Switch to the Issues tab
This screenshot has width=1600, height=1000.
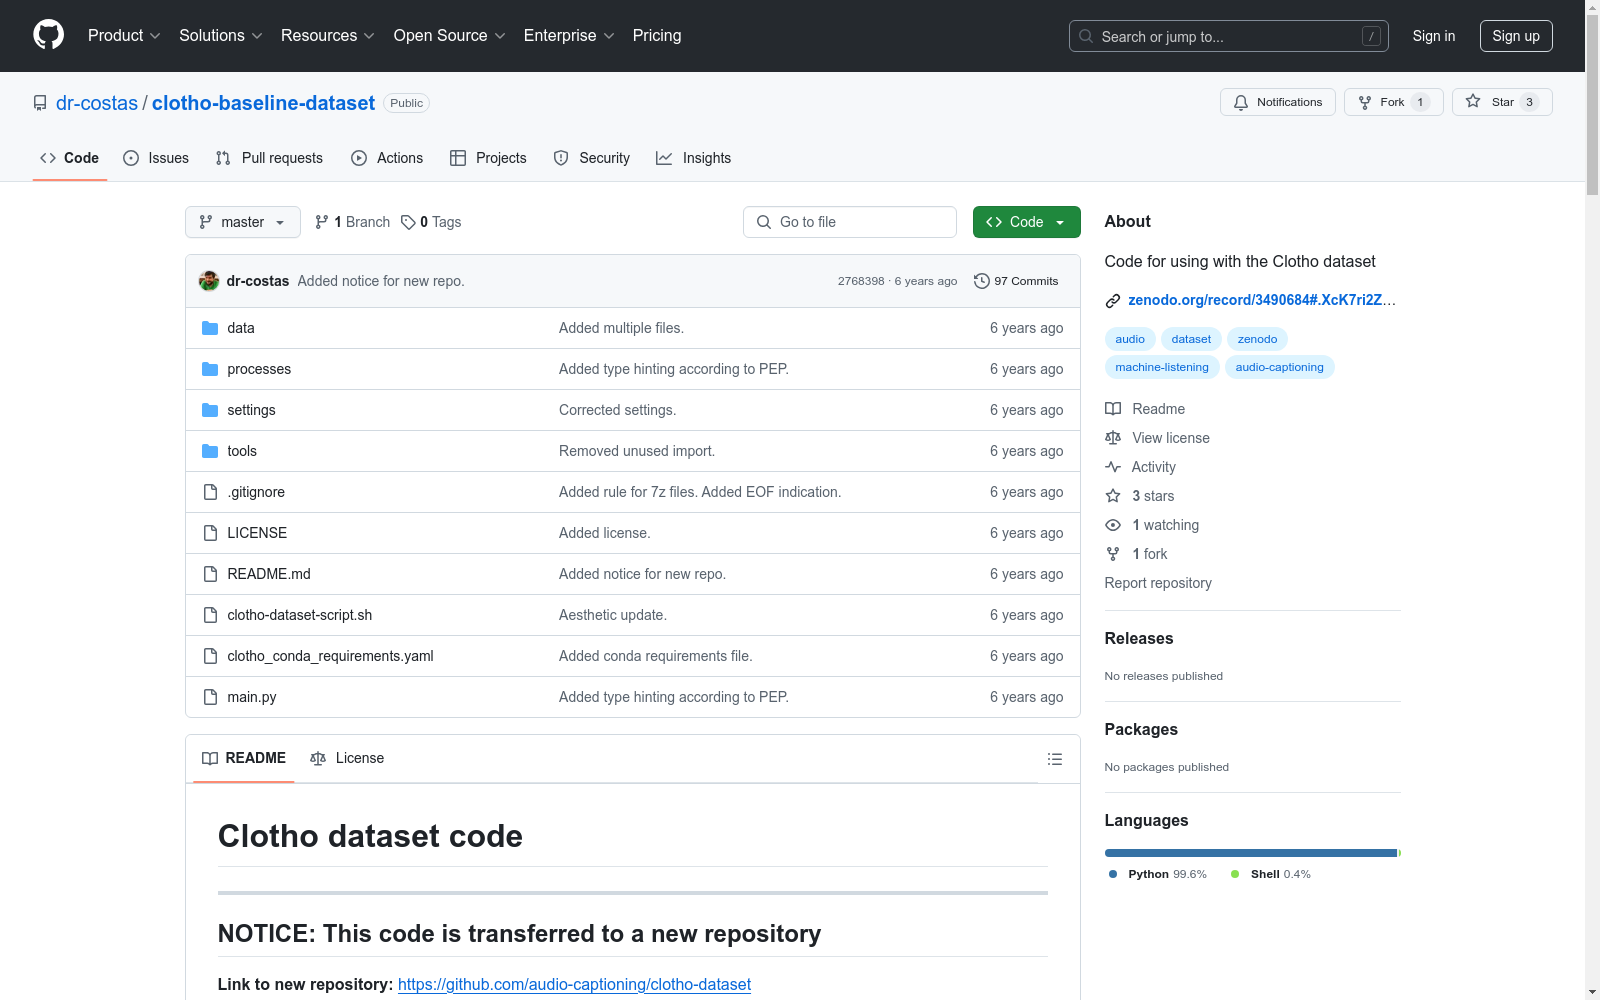pyautogui.click(x=156, y=158)
